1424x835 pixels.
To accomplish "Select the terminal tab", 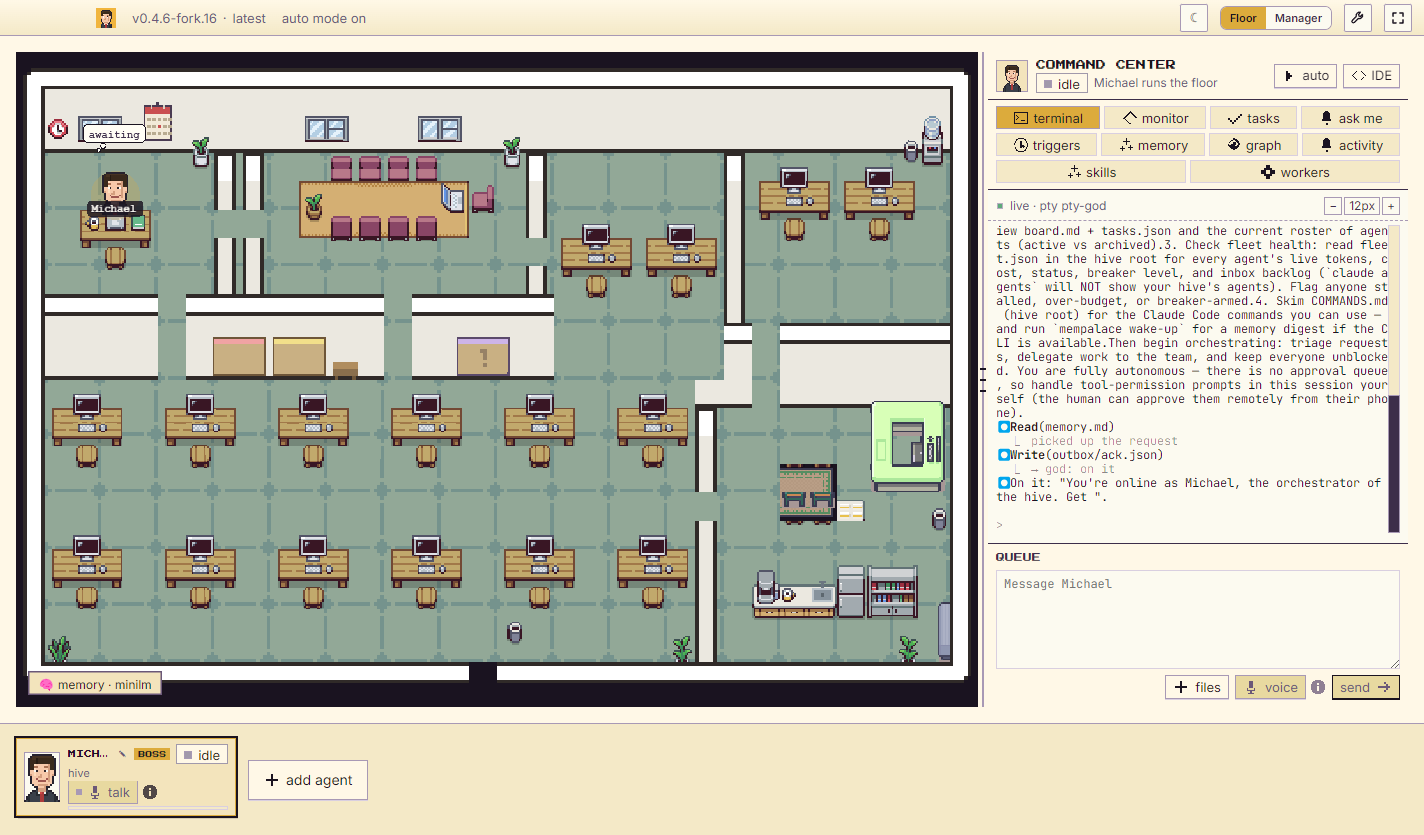I will 1048,118.
